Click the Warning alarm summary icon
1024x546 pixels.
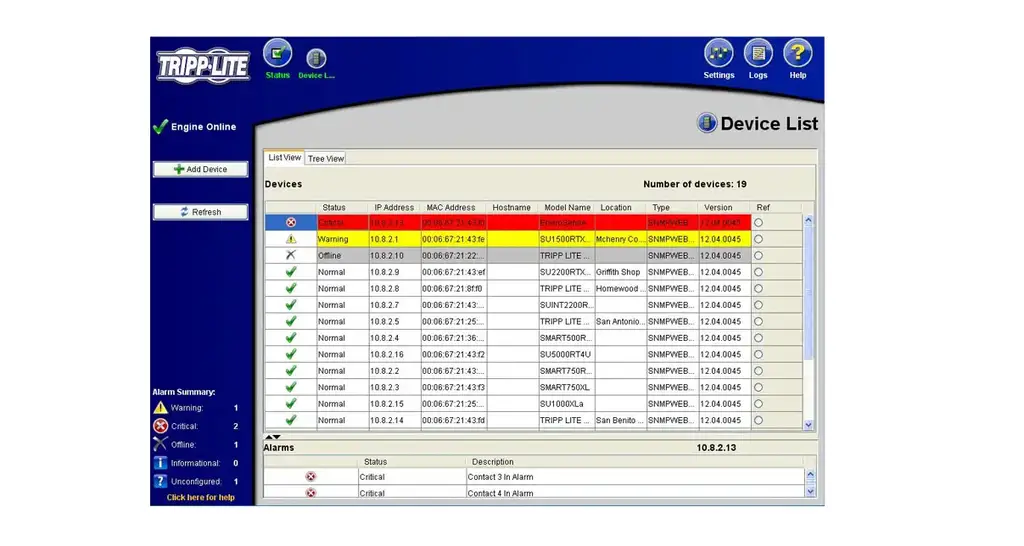click(161, 408)
